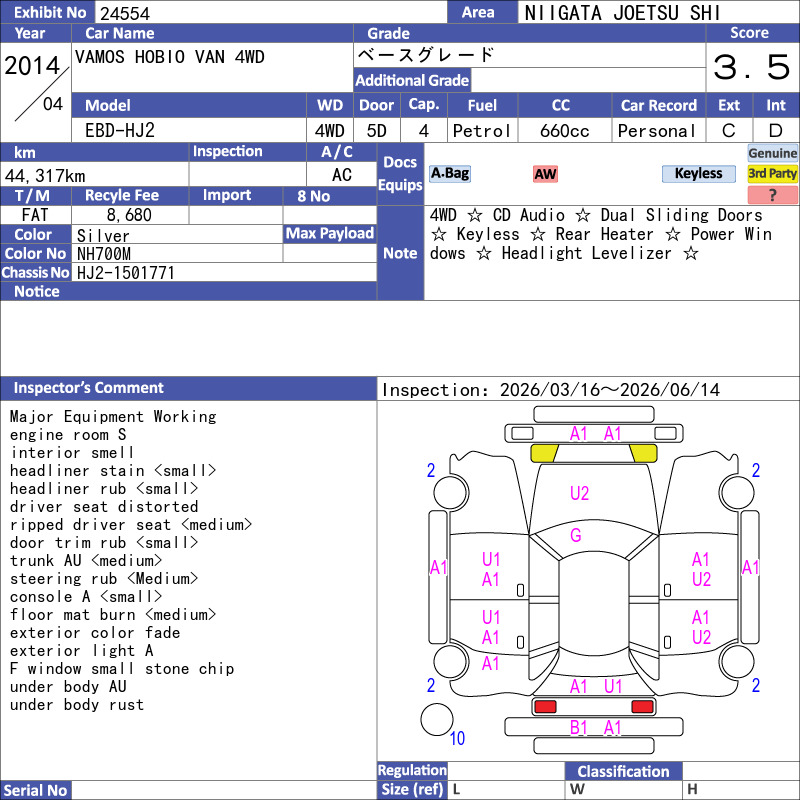The height and width of the screenshot is (800, 800).
Task: Select the B1 mark on rear bumper
Action: click(x=578, y=728)
